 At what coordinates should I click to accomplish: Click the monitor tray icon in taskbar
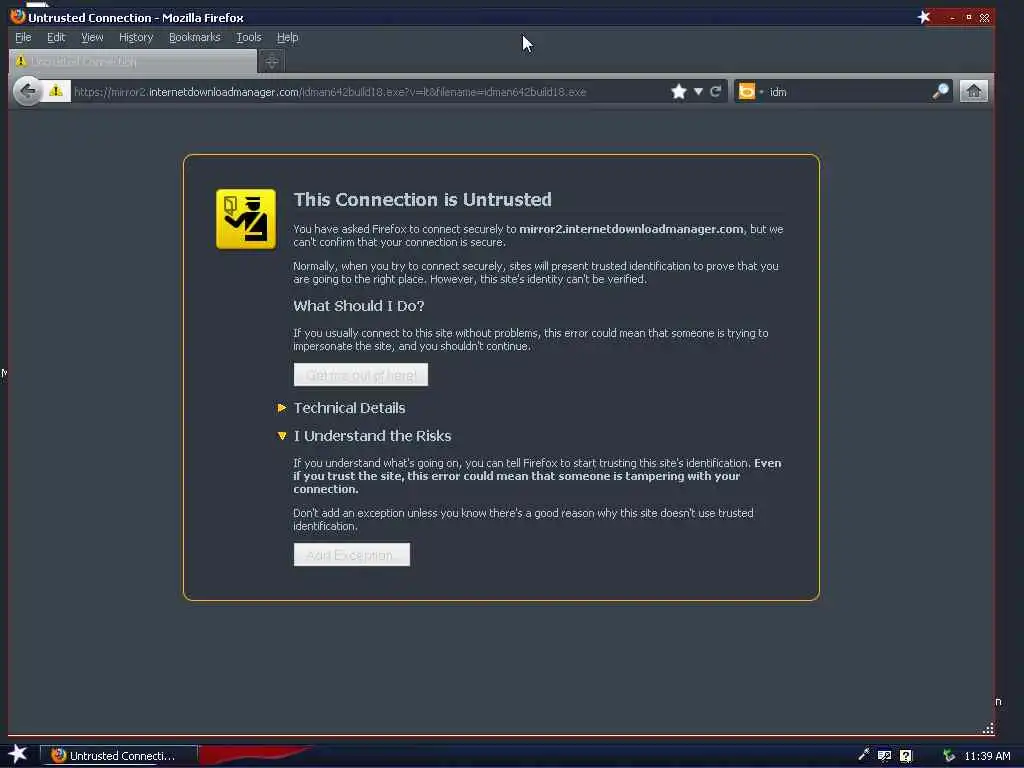click(884, 756)
